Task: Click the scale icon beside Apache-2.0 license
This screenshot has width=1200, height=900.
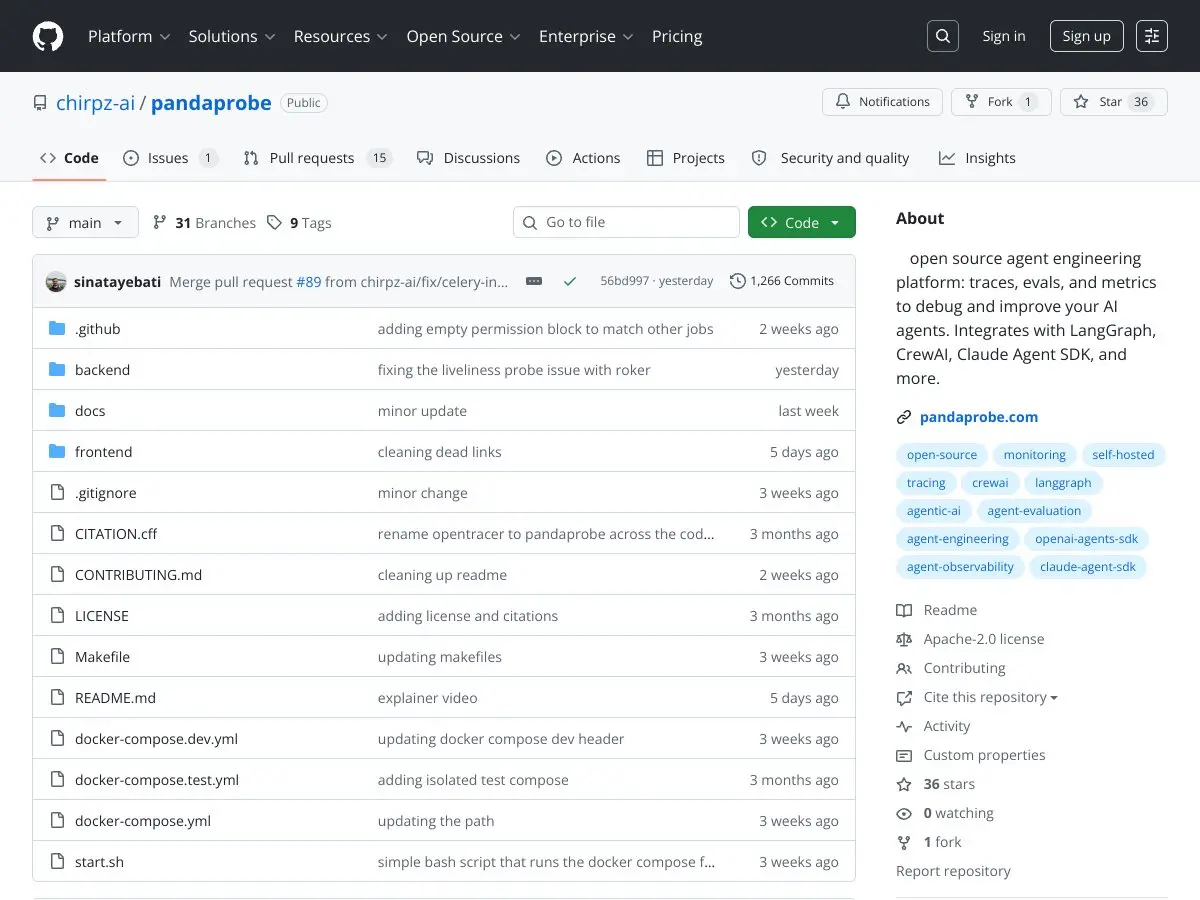Action: click(904, 639)
